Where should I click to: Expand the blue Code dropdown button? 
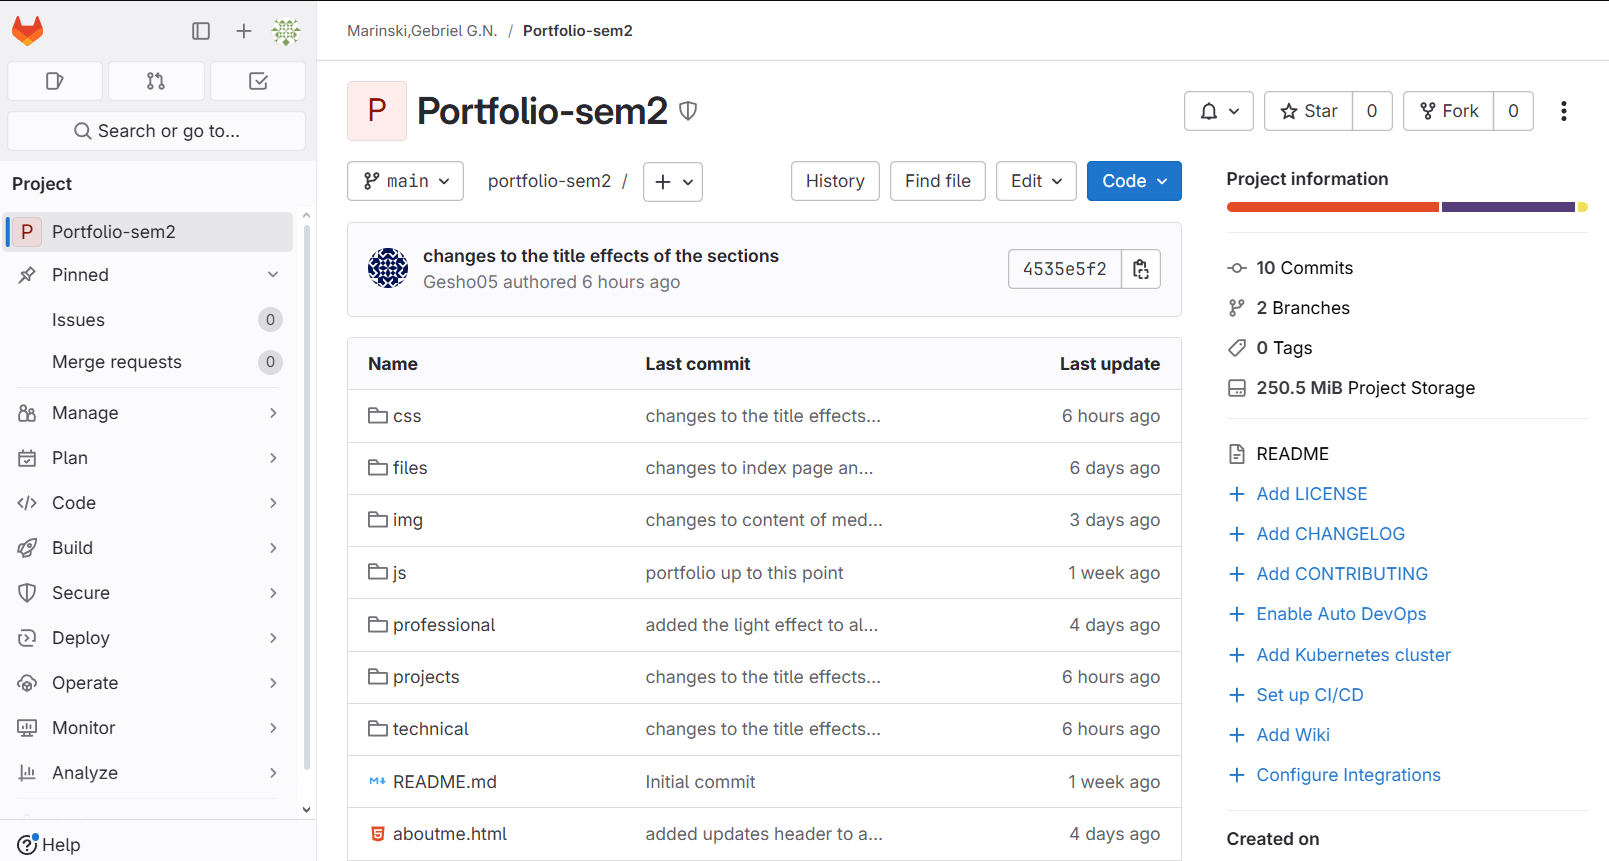(1133, 181)
